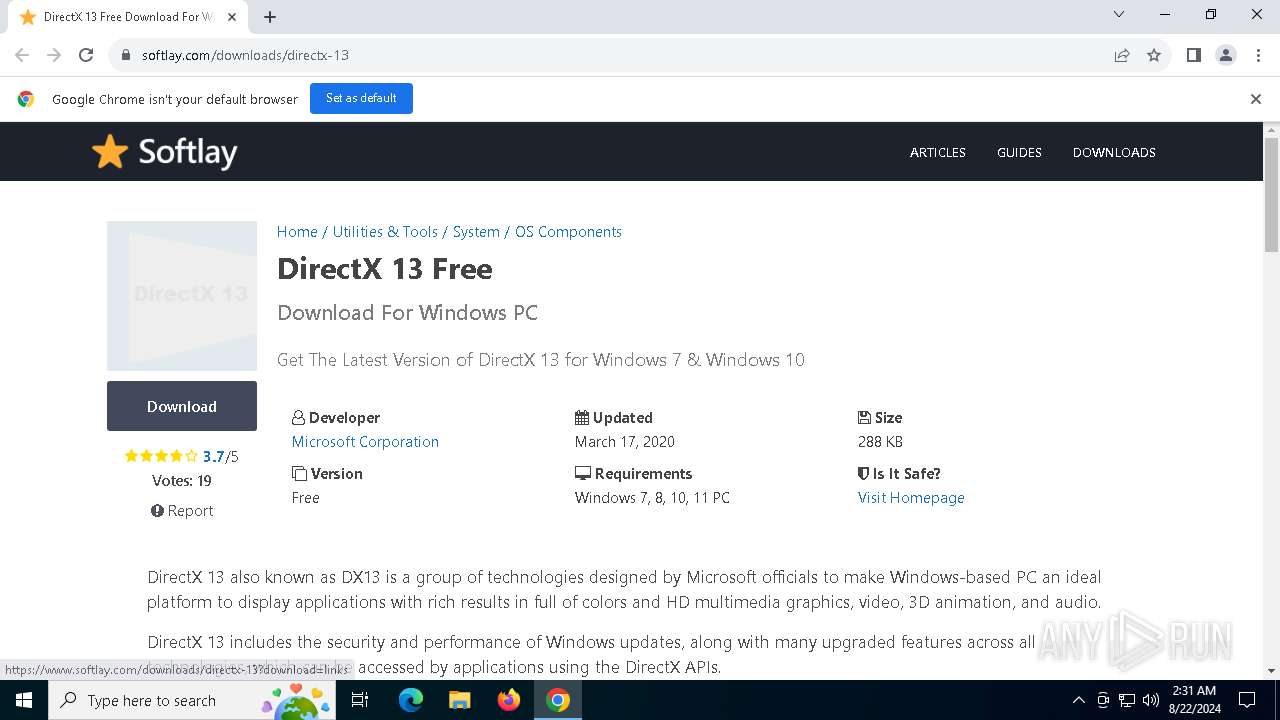Click the volume icon in system tray
This screenshot has width=1280, height=720.
(x=1150, y=700)
